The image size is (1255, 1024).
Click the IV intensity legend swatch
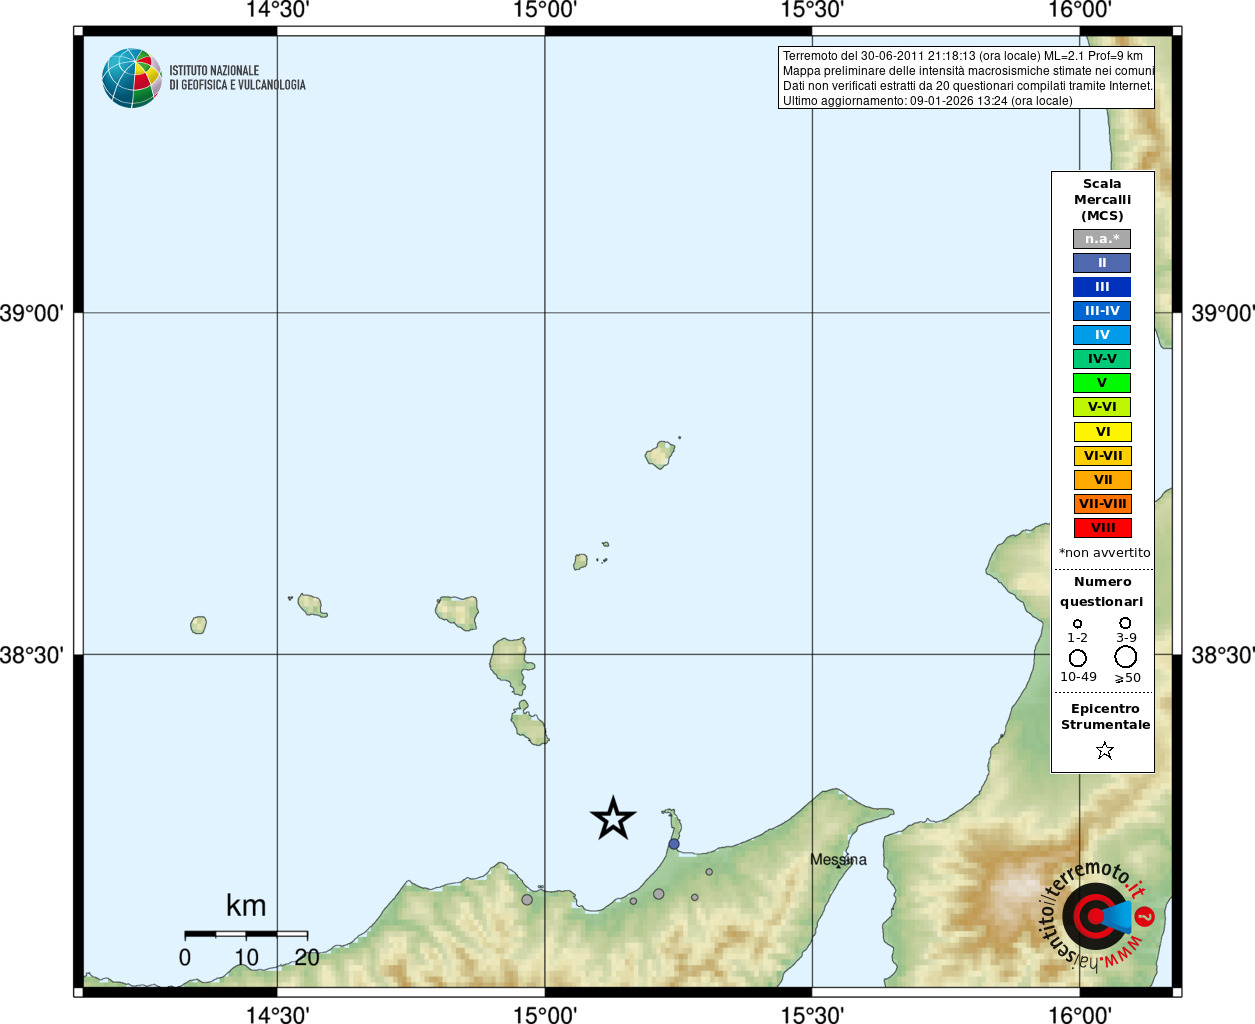pos(1102,335)
